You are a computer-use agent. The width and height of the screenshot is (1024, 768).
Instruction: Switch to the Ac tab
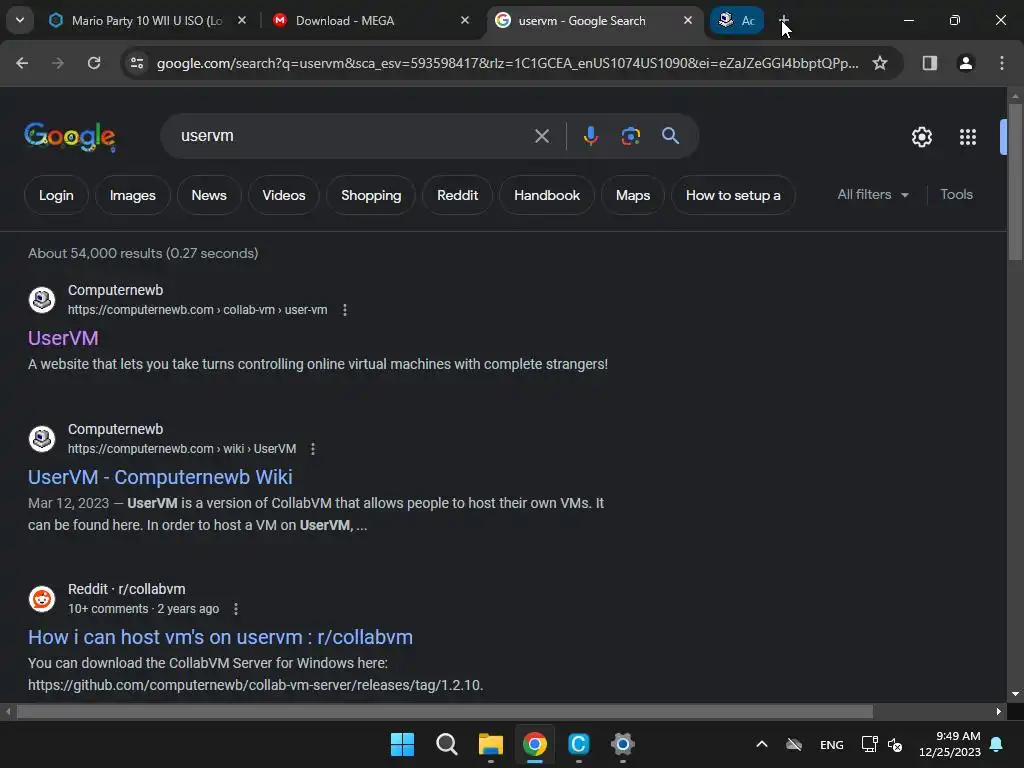pos(737,21)
